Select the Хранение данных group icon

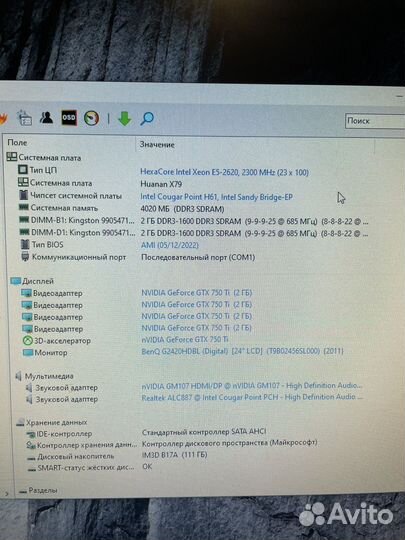click(21, 422)
